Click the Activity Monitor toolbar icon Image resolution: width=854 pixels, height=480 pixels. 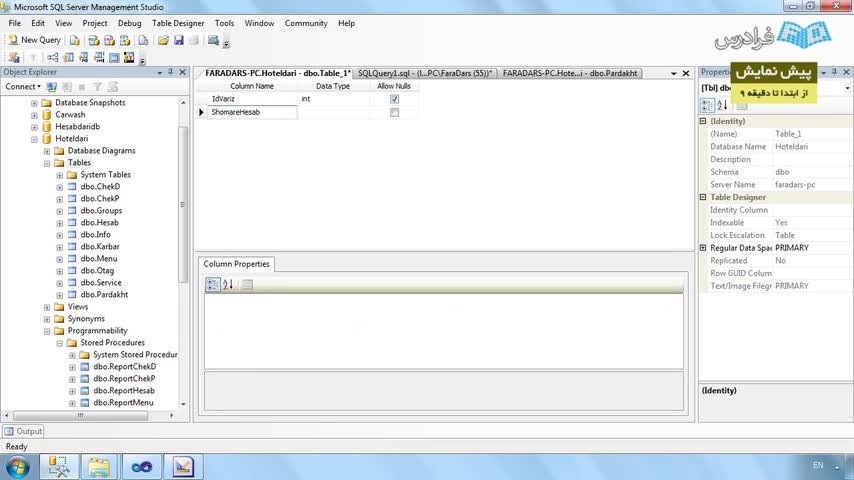[x=214, y=40]
